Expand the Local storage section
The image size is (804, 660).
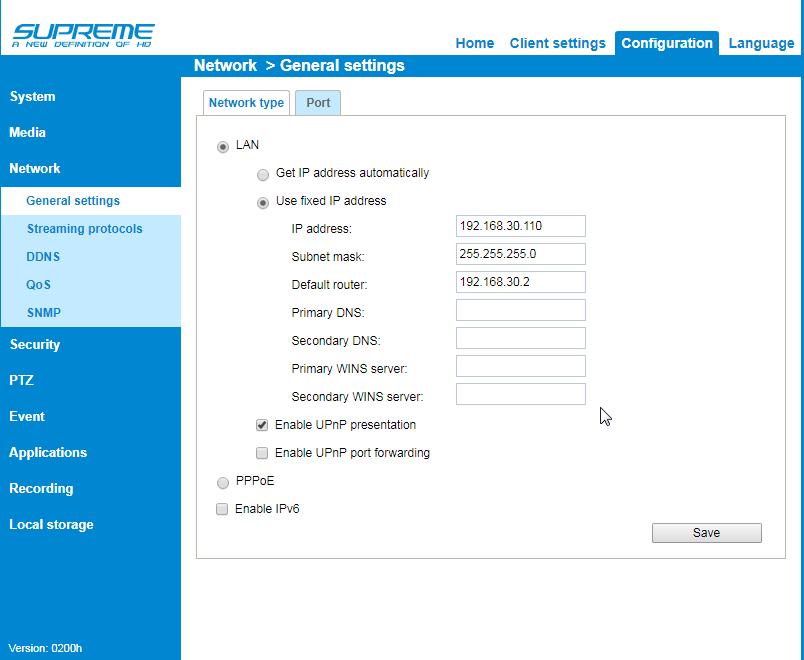[51, 524]
